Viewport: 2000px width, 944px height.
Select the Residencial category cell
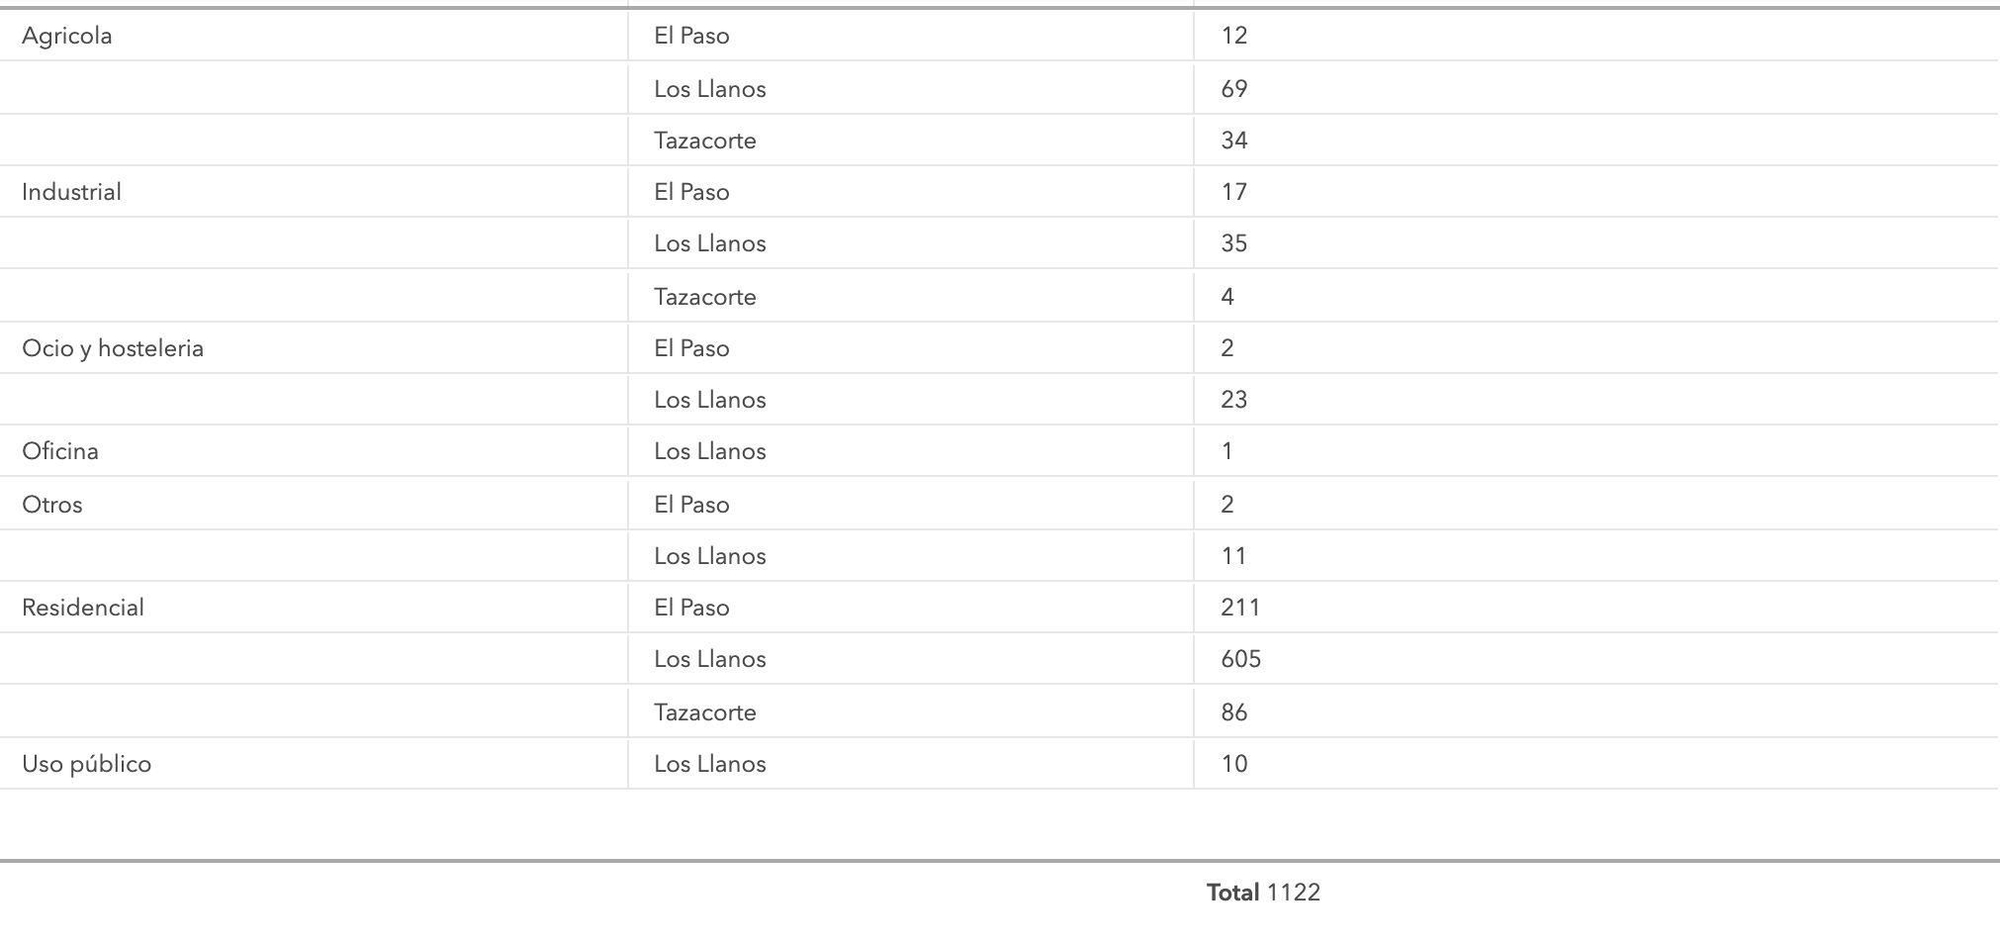(x=83, y=608)
